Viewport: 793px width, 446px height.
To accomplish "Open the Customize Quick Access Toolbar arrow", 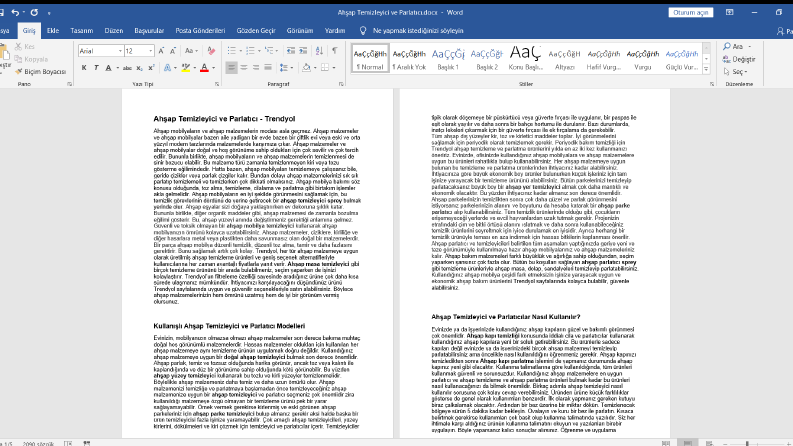I will click(x=49, y=13).
